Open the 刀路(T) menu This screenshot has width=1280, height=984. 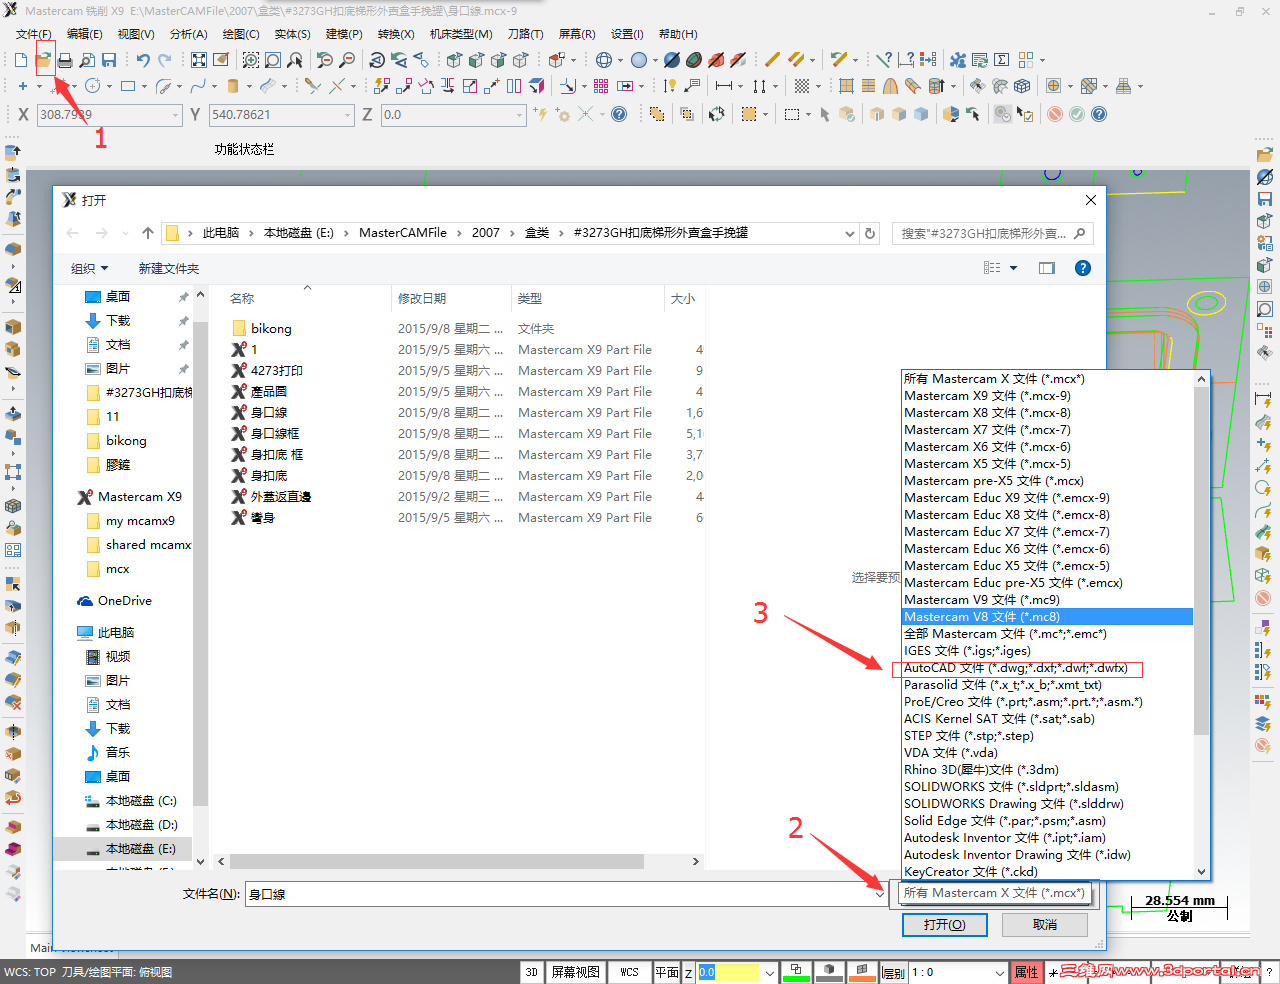pyautogui.click(x=525, y=34)
